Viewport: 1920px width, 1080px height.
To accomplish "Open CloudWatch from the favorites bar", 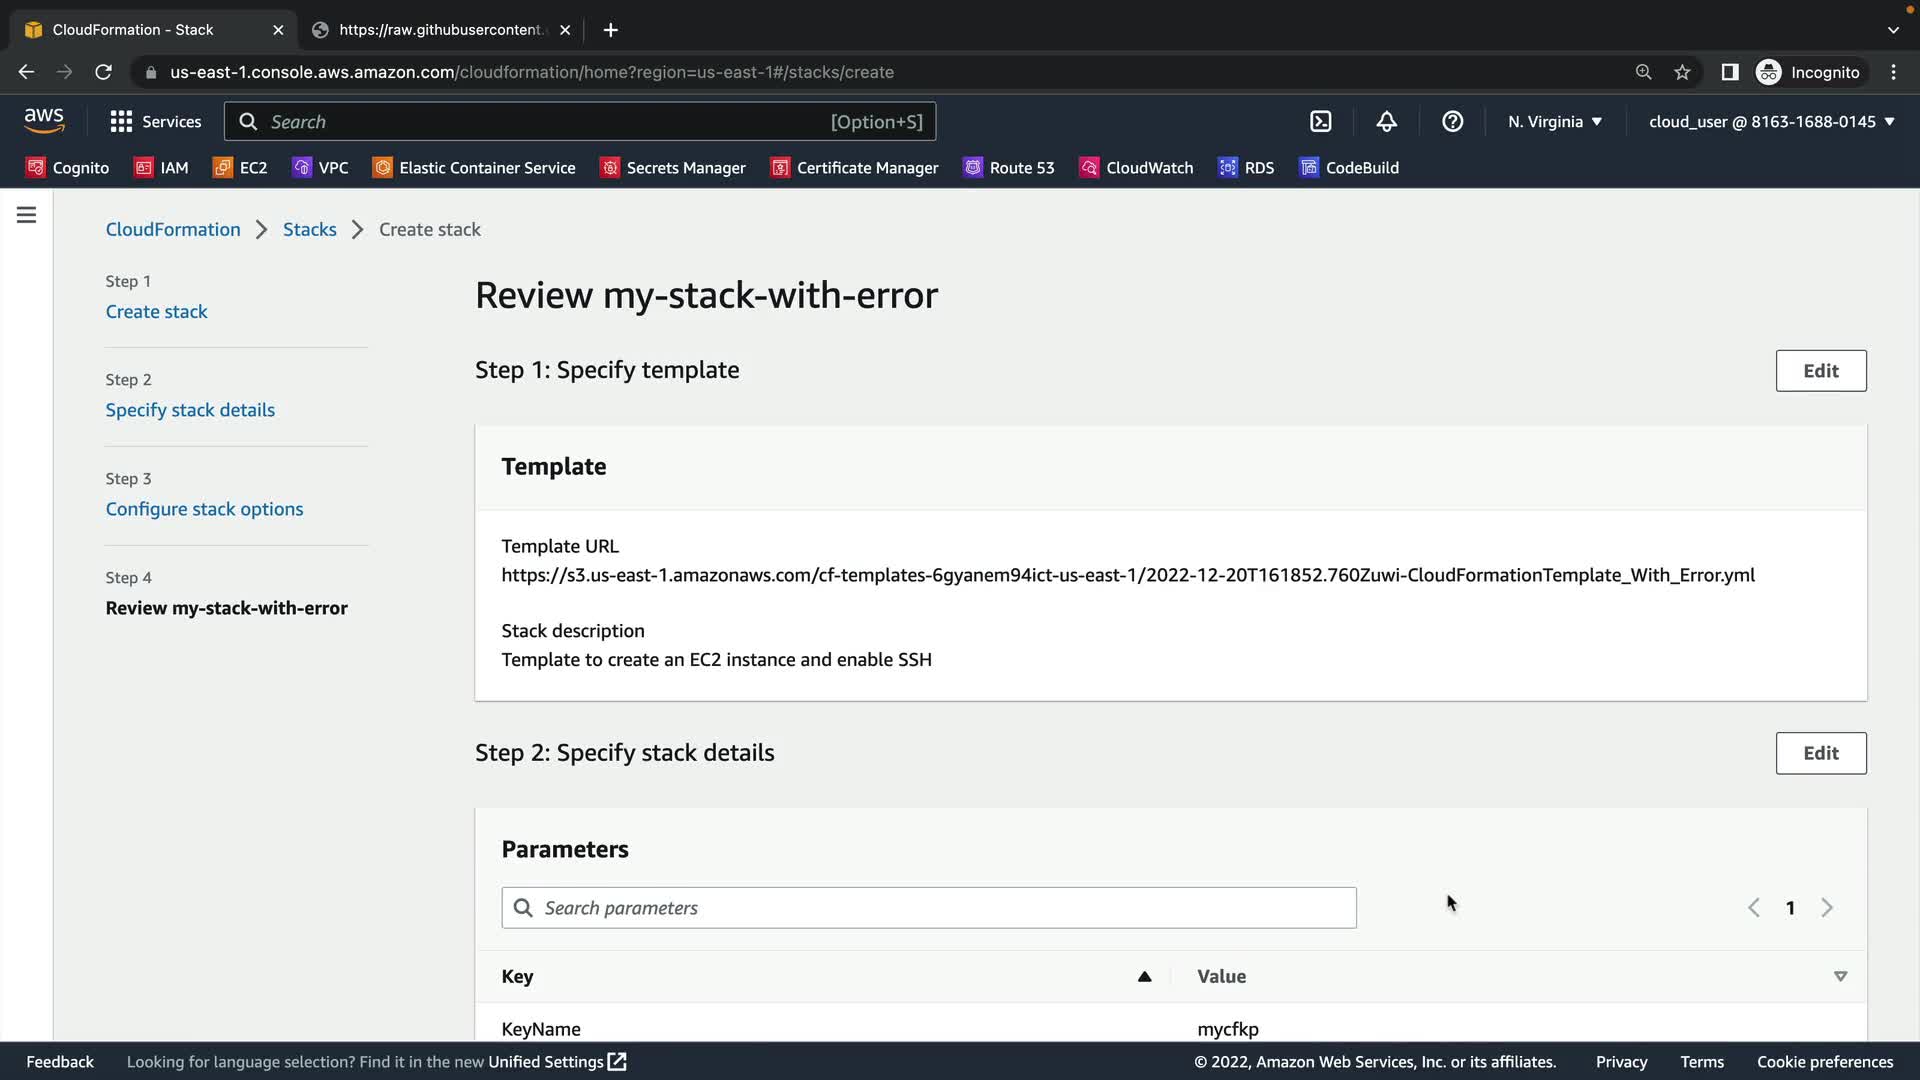I will pos(1137,168).
